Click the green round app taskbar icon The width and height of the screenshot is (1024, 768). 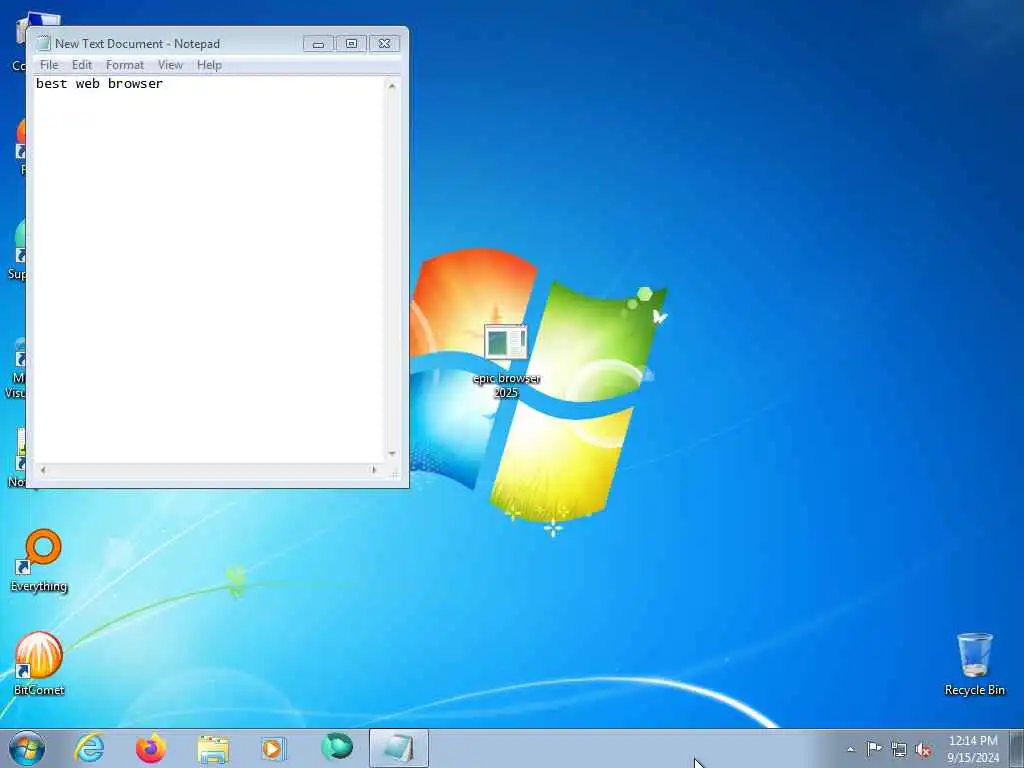click(337, 746)
